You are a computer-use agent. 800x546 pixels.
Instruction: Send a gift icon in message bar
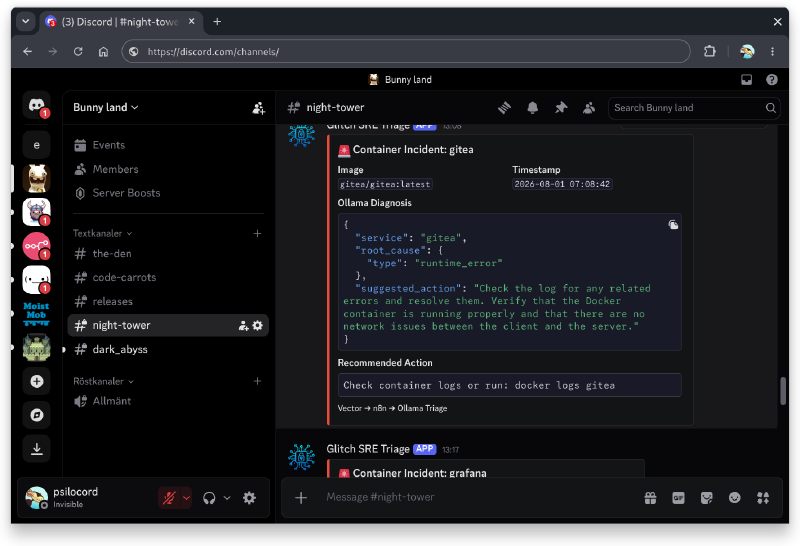click(650, 498)
